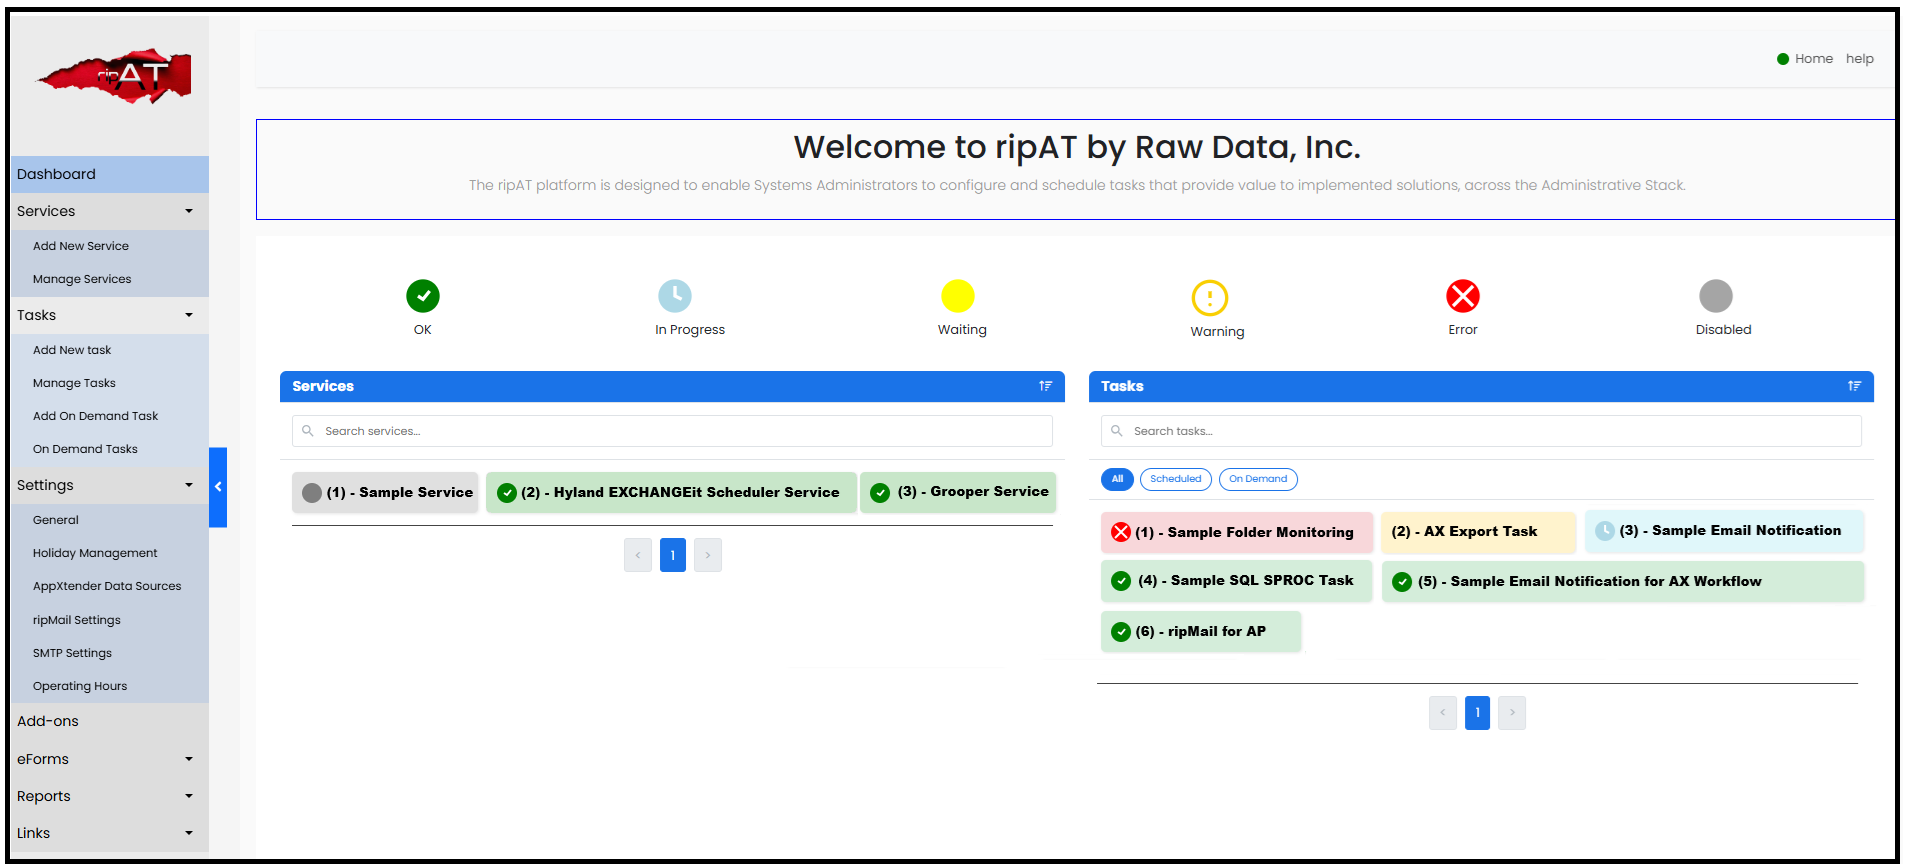Click the yellow Waiting status circle
This screenshot has width=1907, height=868.
point(958,296)
